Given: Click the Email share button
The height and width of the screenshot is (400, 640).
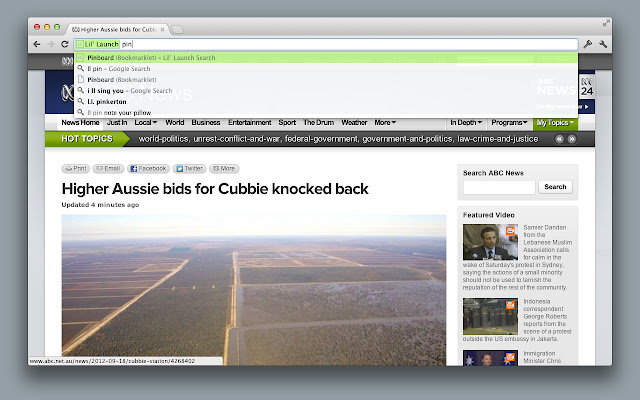Looking at the screenshot, I should pos(109,169).
